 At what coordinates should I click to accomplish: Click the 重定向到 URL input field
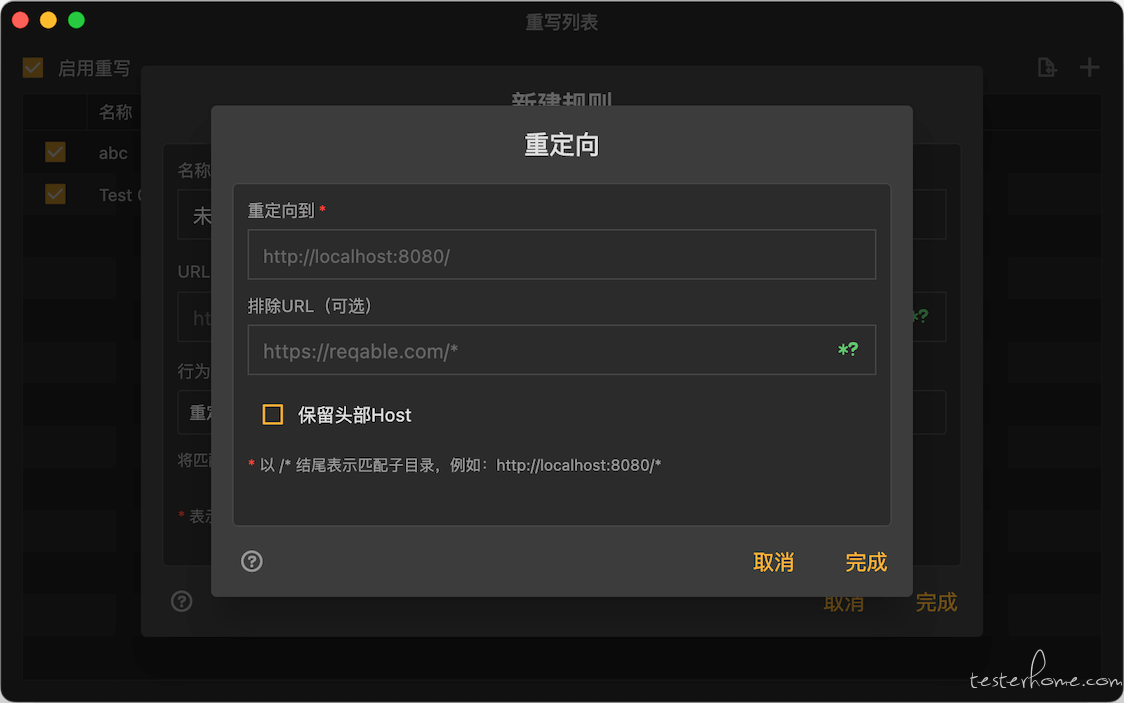[x=561, y=254]
